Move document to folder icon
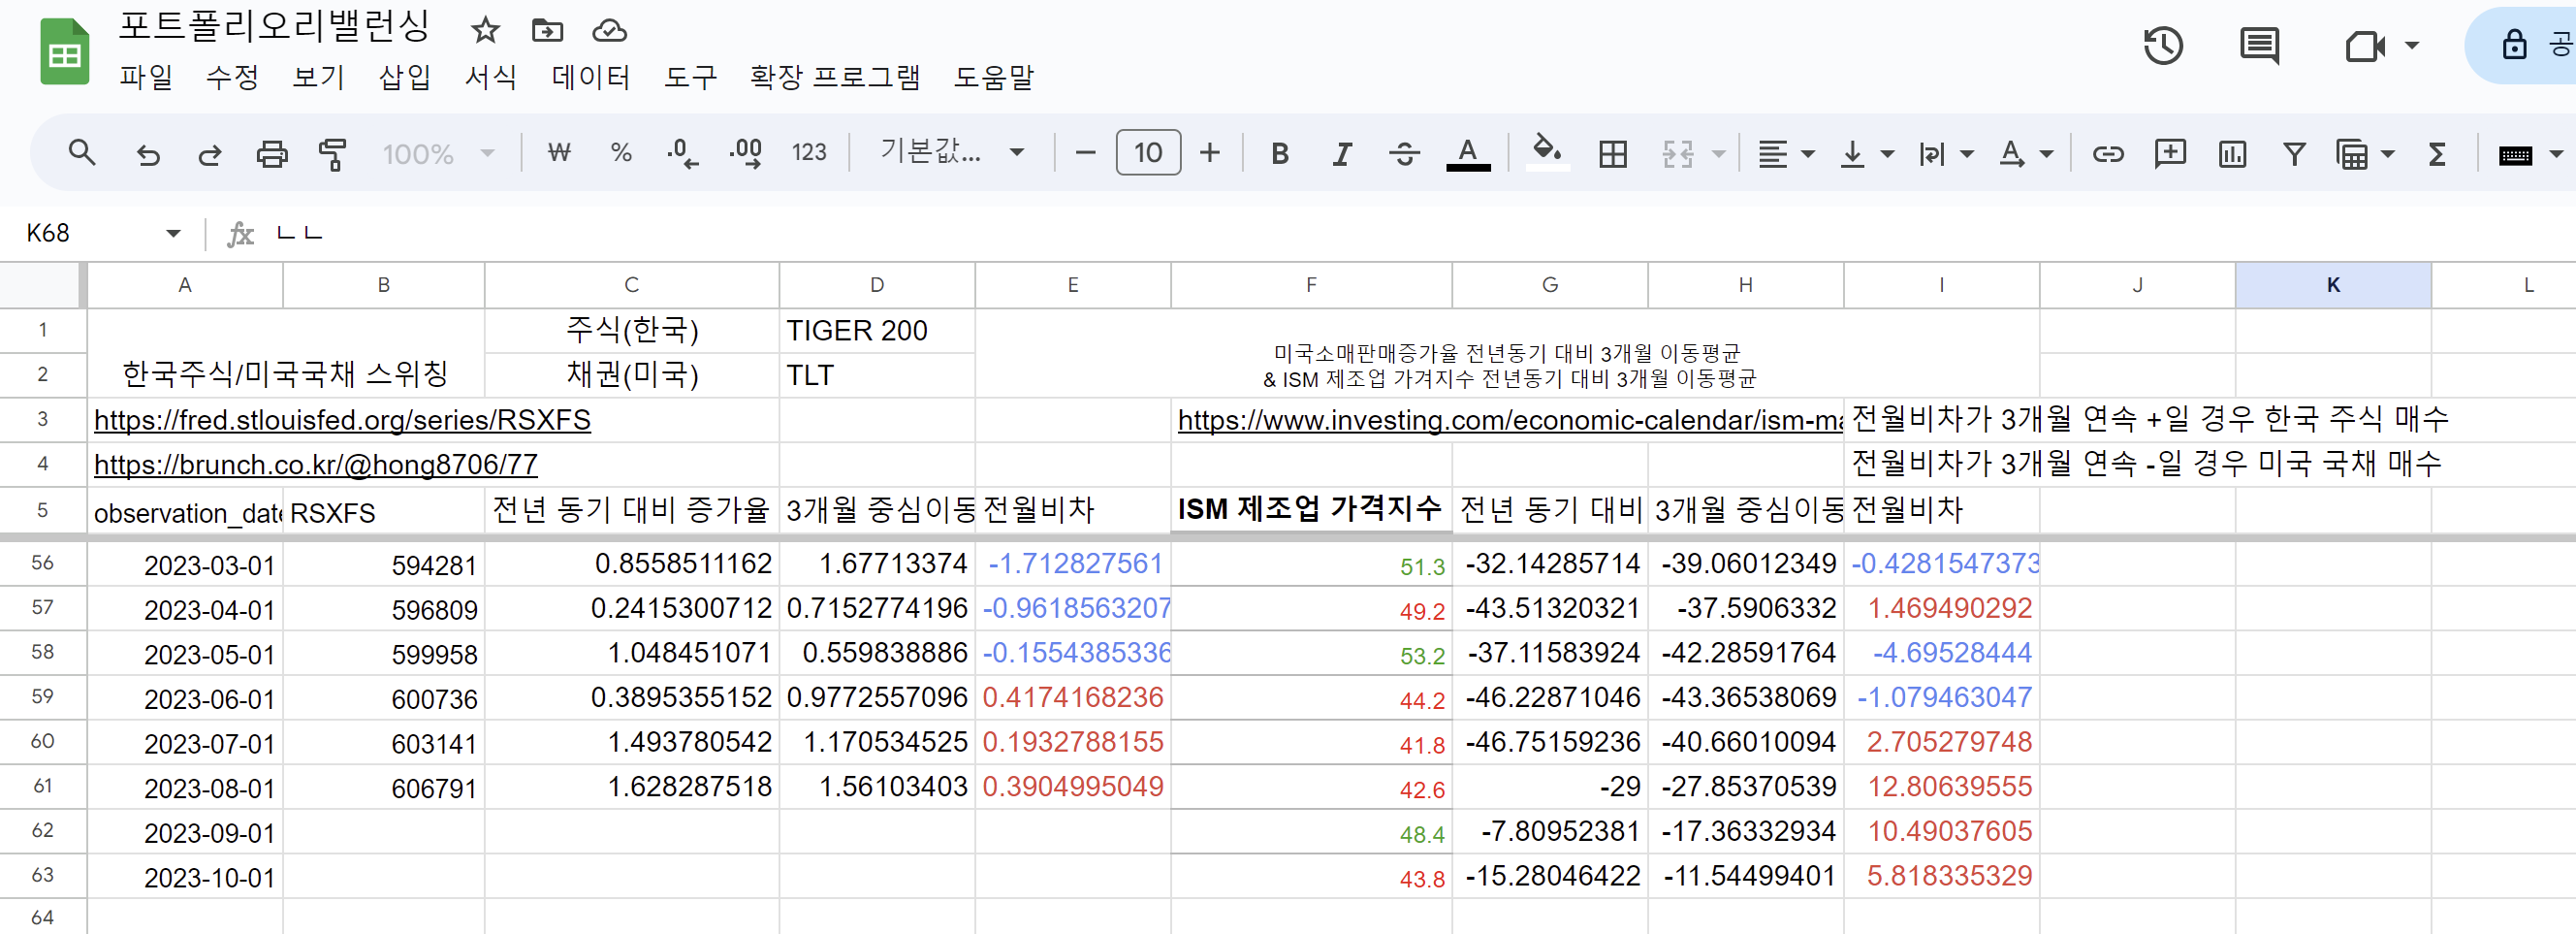 click(547, 30)
